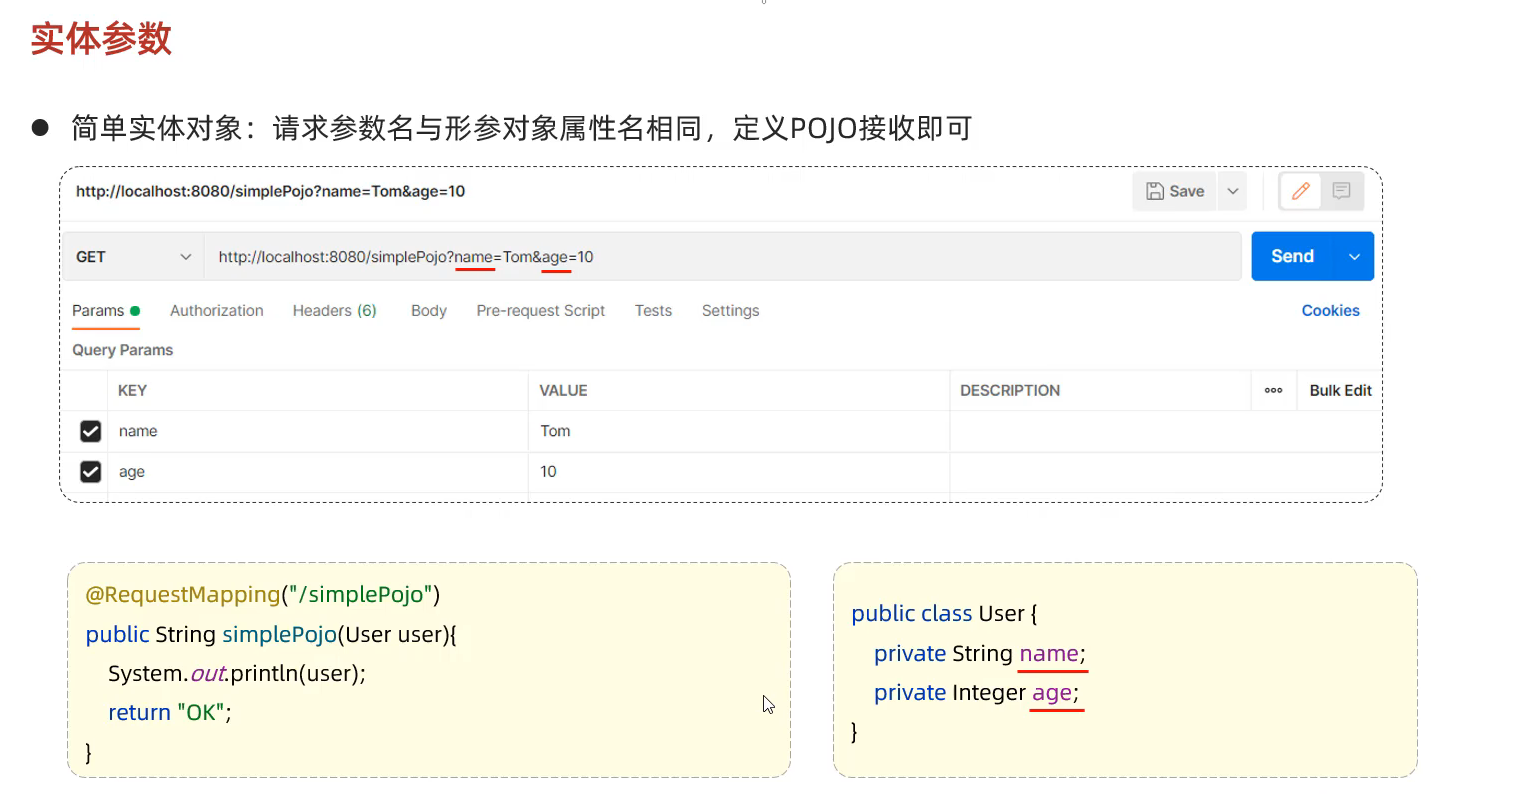The height and width of the screenshot is (794, 1535).
Task: Click the floppy disk Save icon
Action: [x=1155, y=191]
